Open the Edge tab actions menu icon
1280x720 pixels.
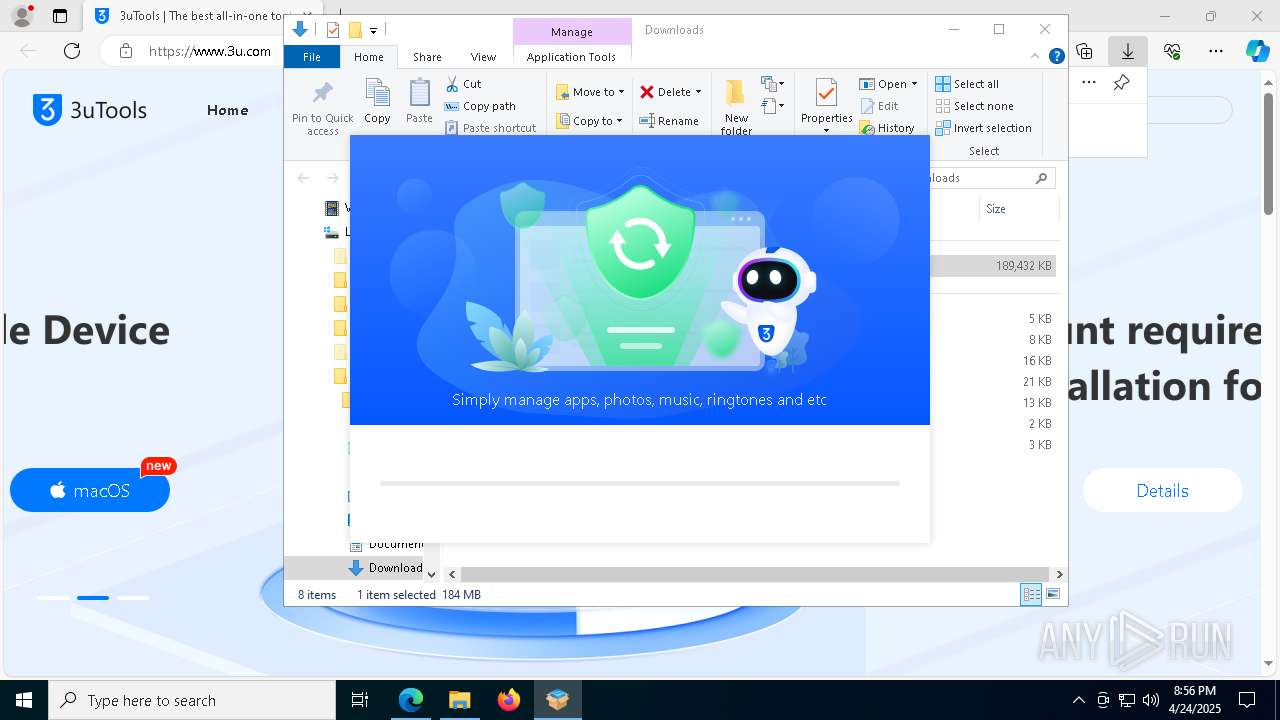(60, 16)
